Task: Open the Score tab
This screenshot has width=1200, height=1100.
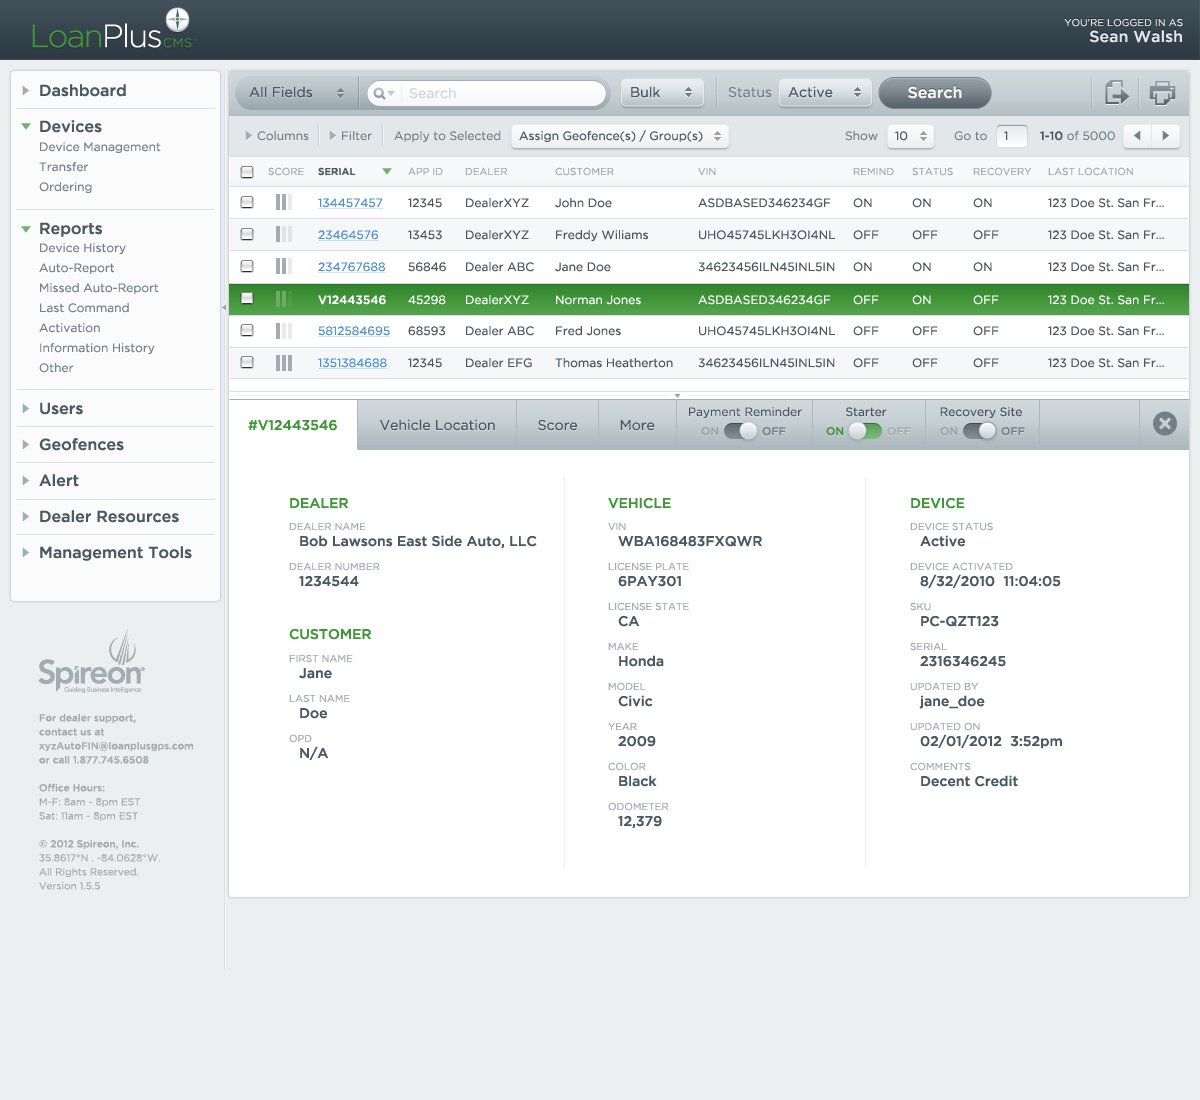Action: coord(557,425)
